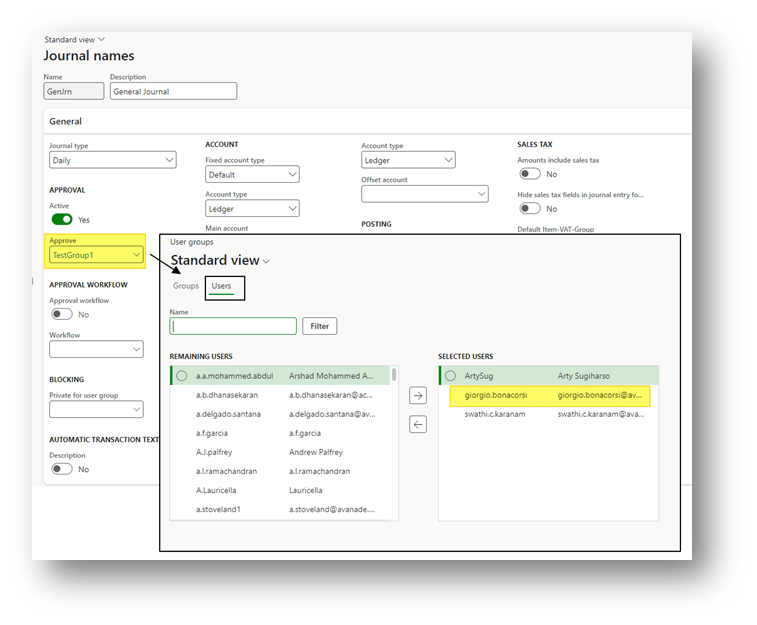Toggle the Active approval switch

point(62,219)
